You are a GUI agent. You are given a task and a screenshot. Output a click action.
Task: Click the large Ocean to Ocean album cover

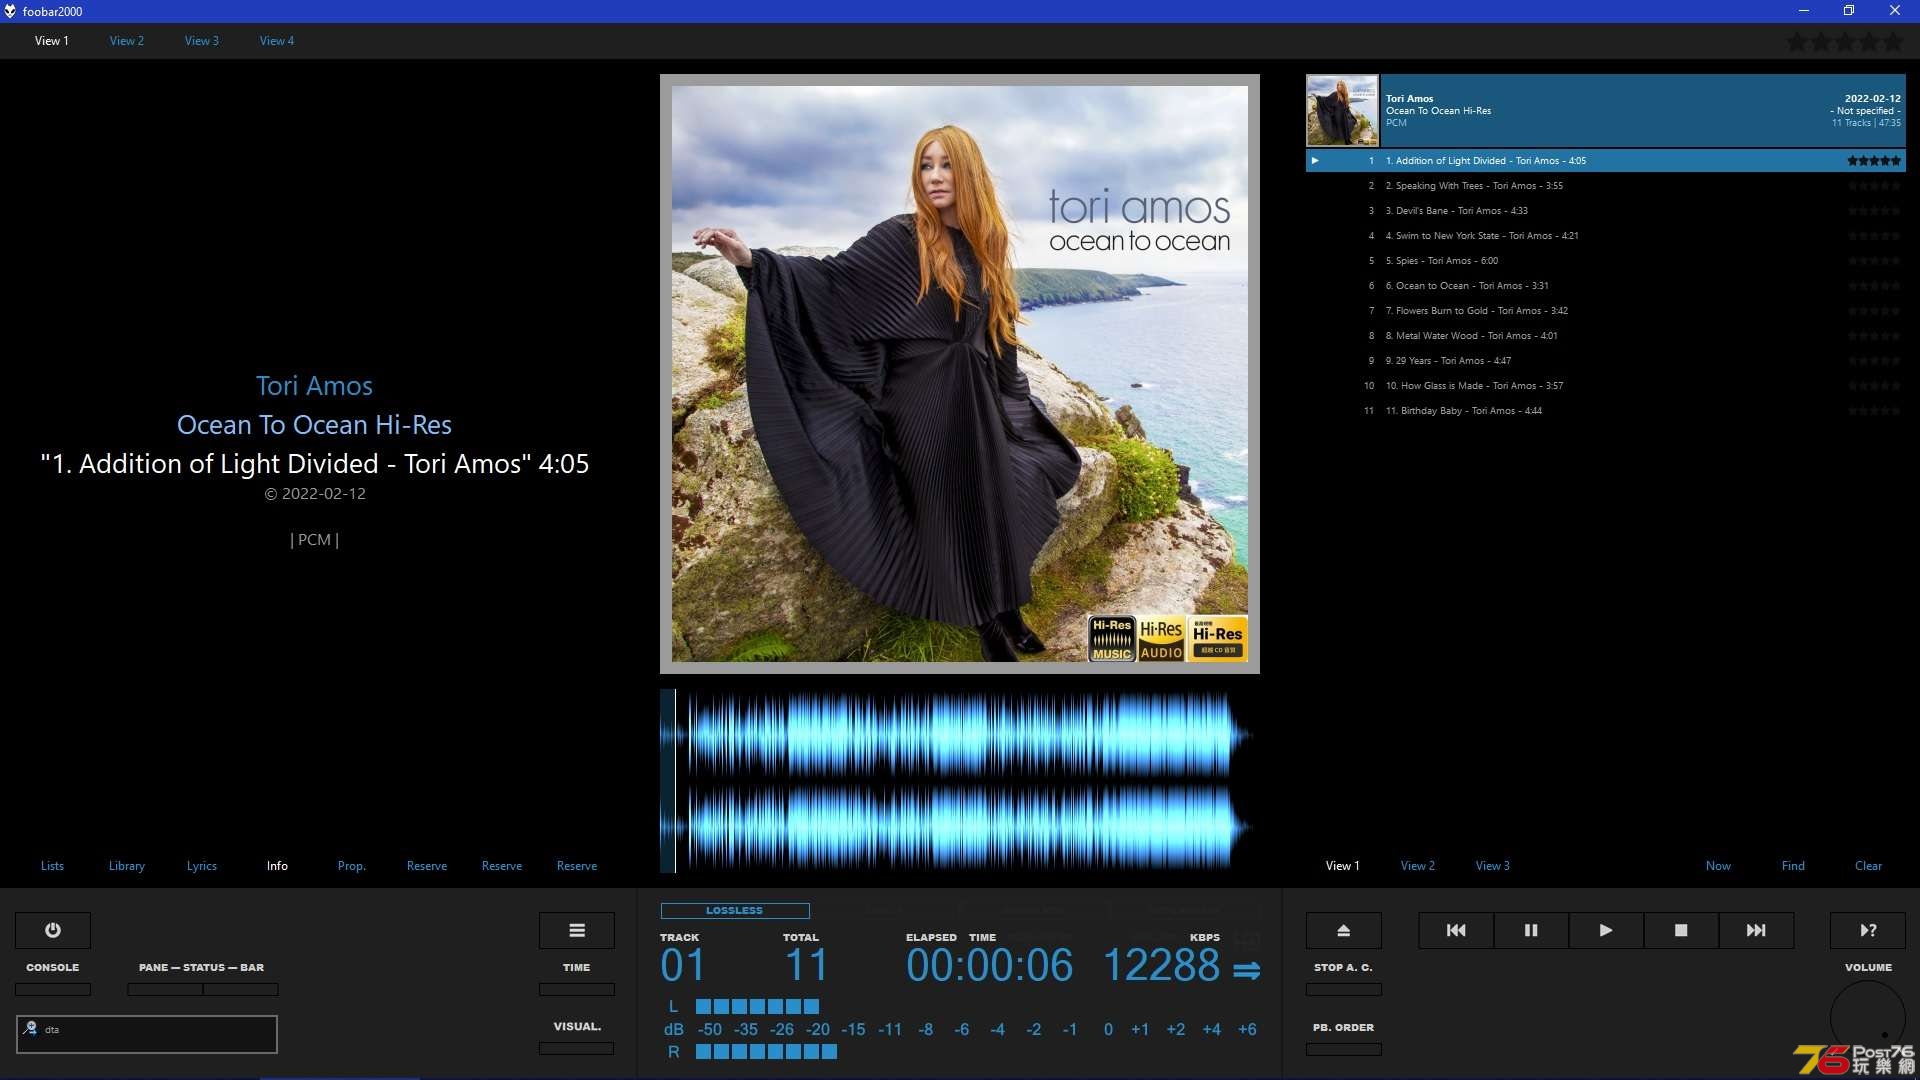tap(960, 374)
